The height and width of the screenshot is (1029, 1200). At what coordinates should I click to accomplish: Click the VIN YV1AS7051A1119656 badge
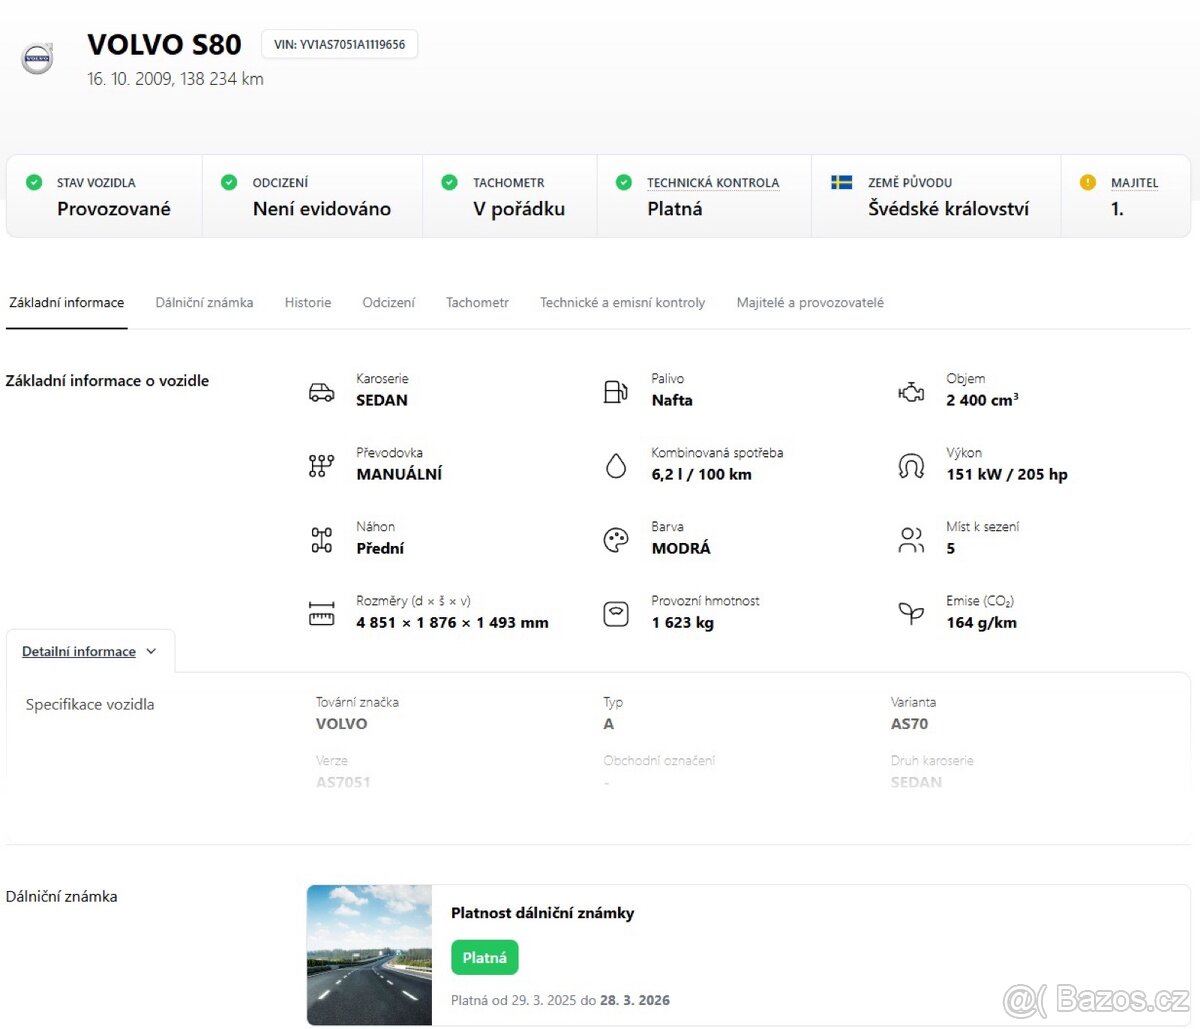click(x=339, y=44)
